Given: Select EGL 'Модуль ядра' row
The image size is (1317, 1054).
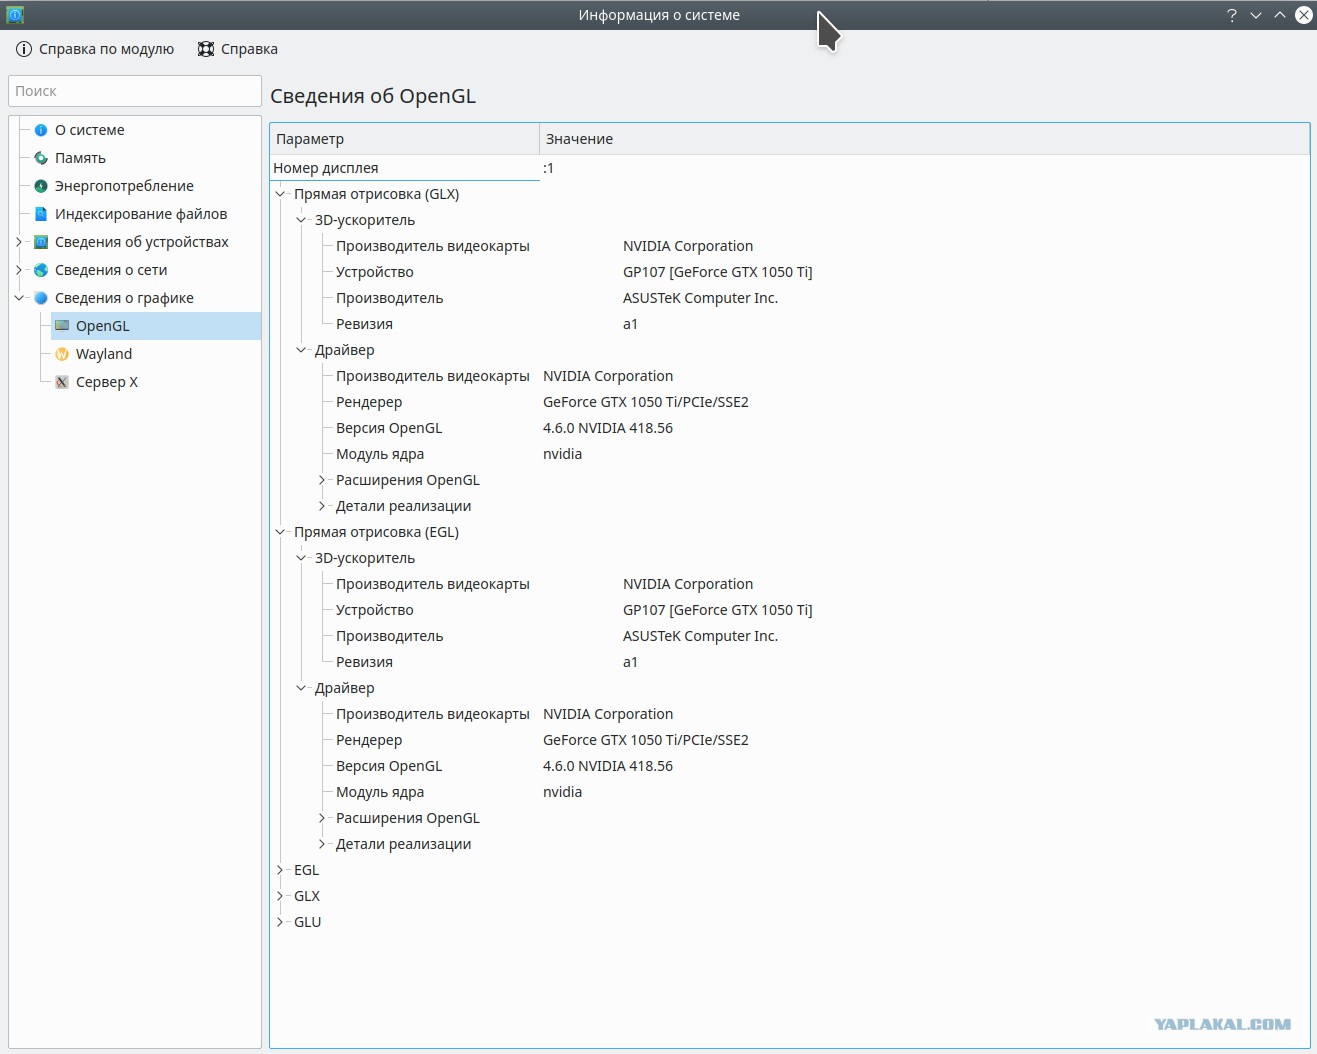Looking at the screenshot, I should pos(790,792).
